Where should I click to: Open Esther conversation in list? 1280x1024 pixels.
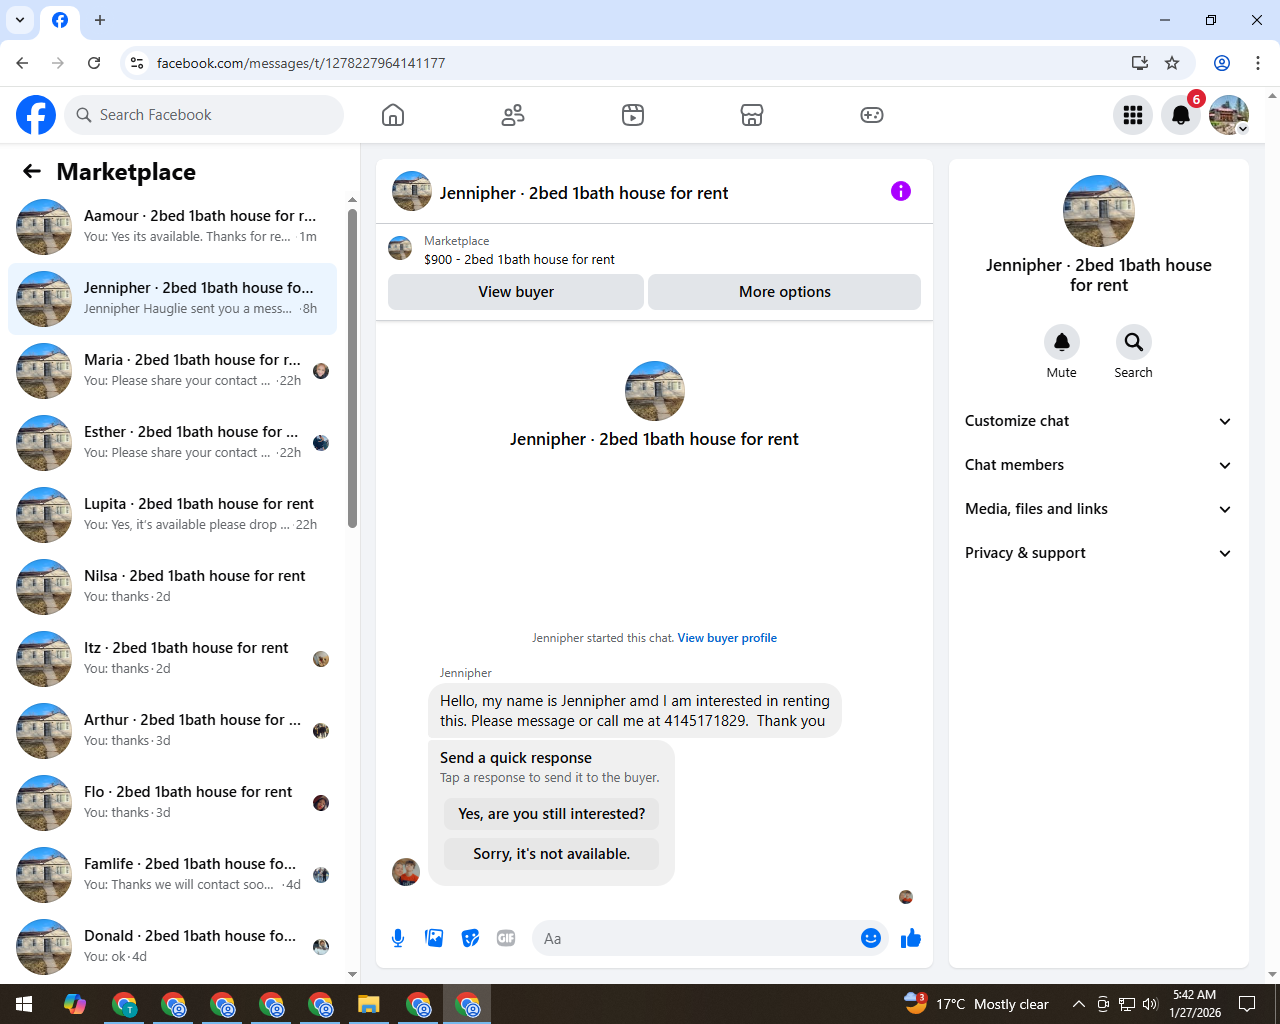(x=172, y=442)
